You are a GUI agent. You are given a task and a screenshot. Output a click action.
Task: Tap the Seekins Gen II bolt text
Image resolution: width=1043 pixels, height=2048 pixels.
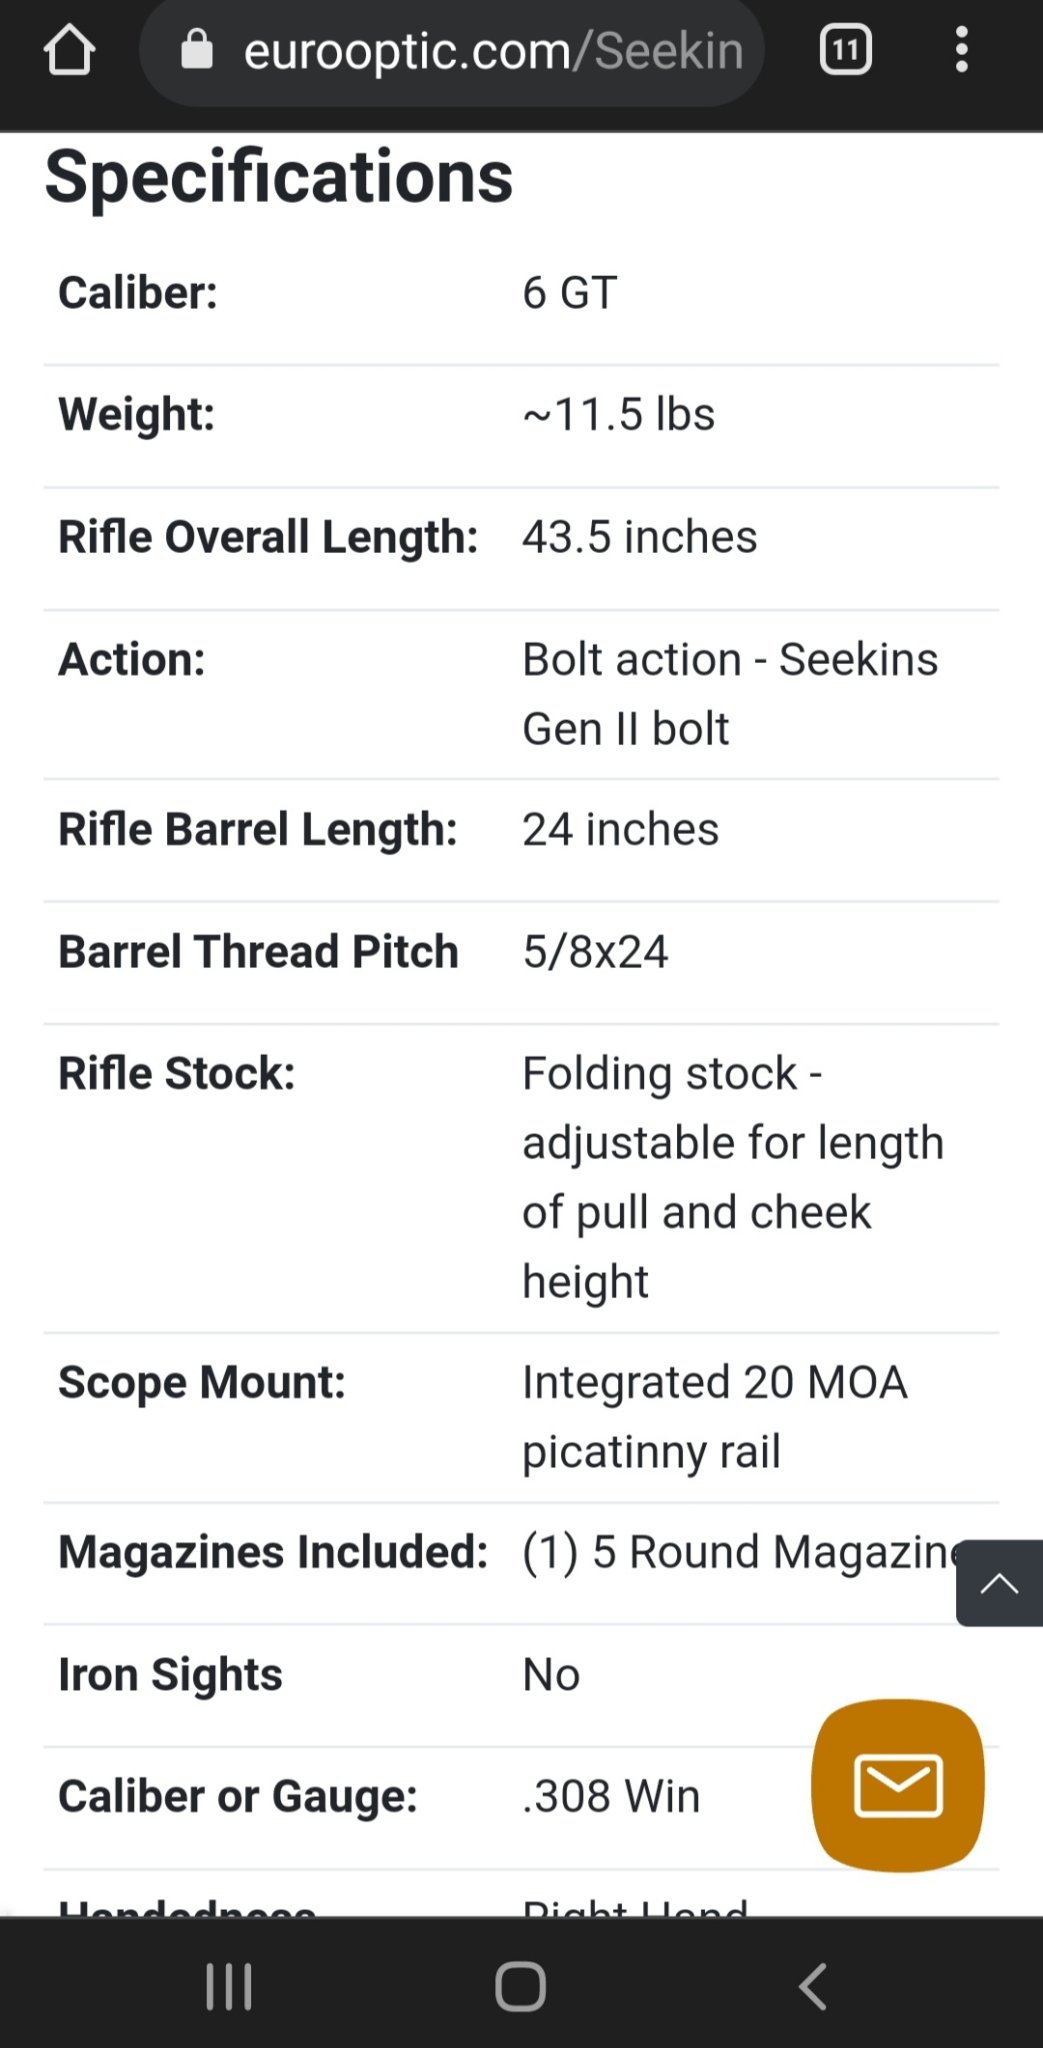click(x=729, y=693)
